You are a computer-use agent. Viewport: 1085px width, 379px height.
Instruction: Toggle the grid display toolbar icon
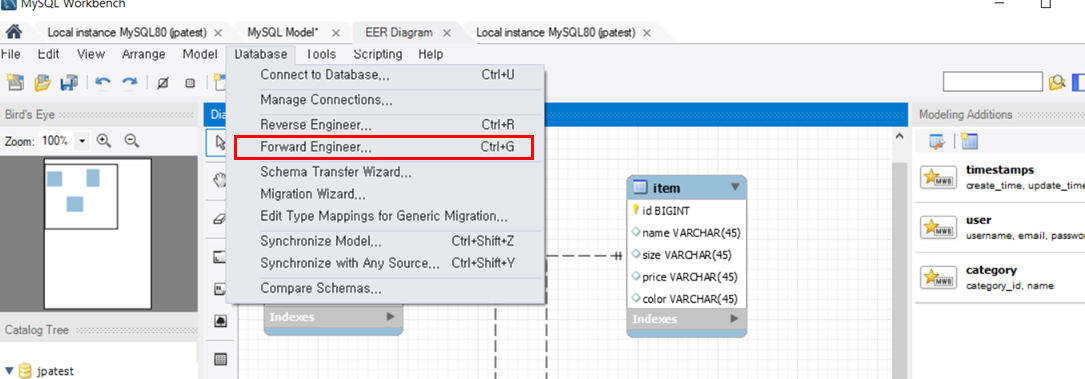point(163,83)
